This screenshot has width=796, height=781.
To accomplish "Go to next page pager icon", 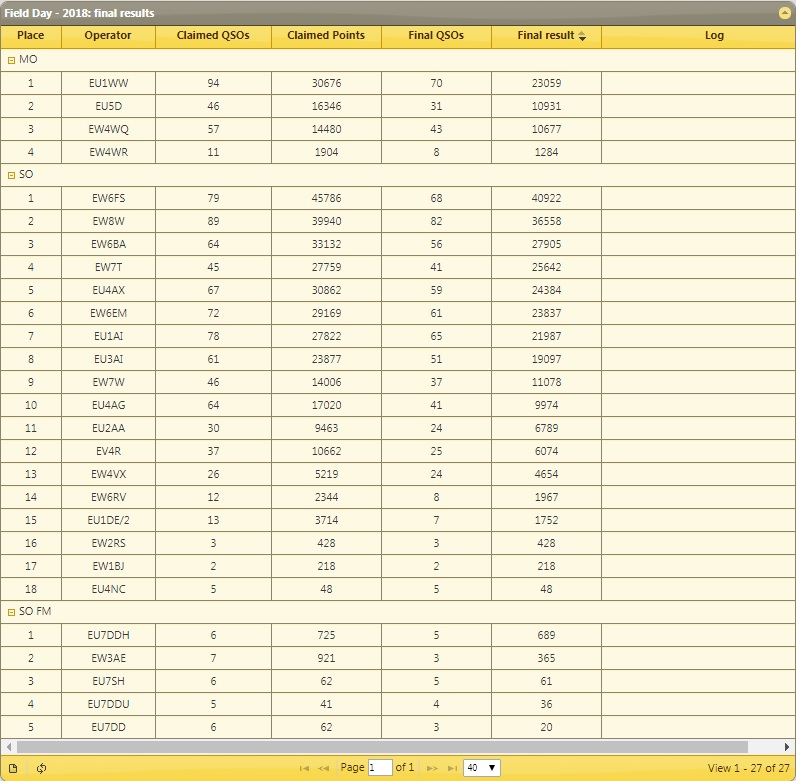I will click(432, 768).
